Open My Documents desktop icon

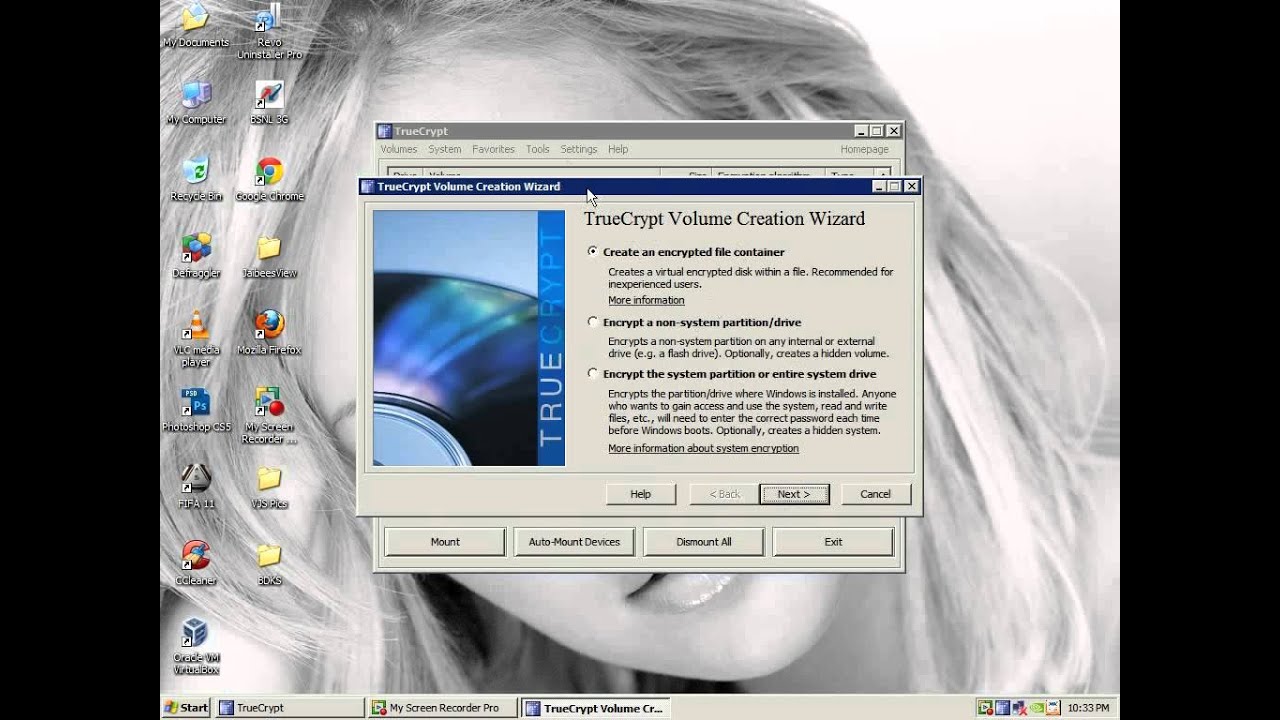click(x=196, y=24)
